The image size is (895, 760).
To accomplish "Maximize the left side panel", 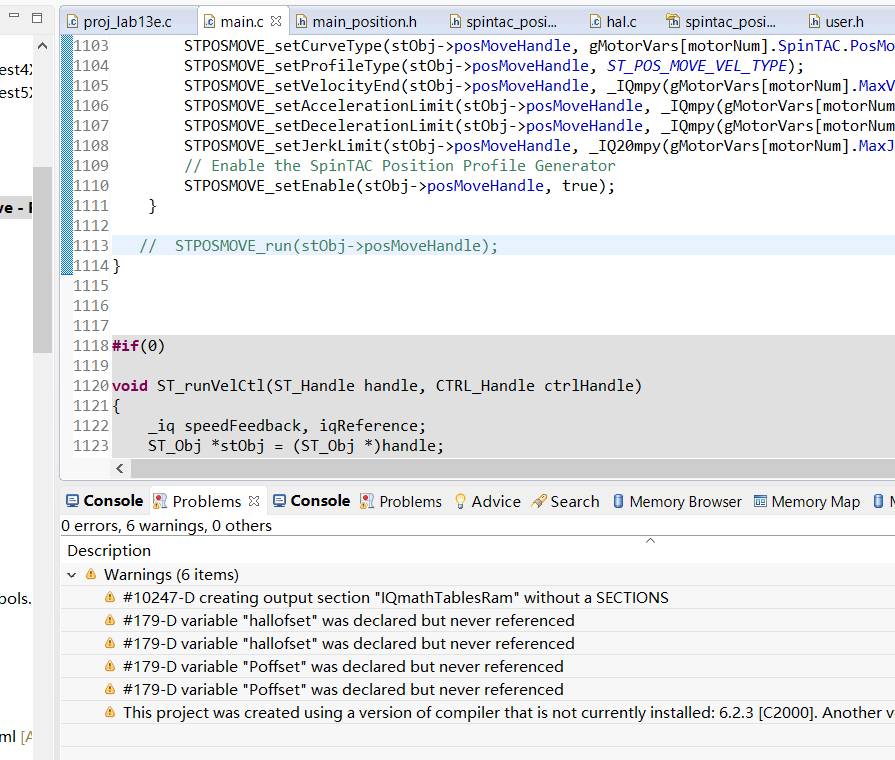I will (x=36, y=18).
